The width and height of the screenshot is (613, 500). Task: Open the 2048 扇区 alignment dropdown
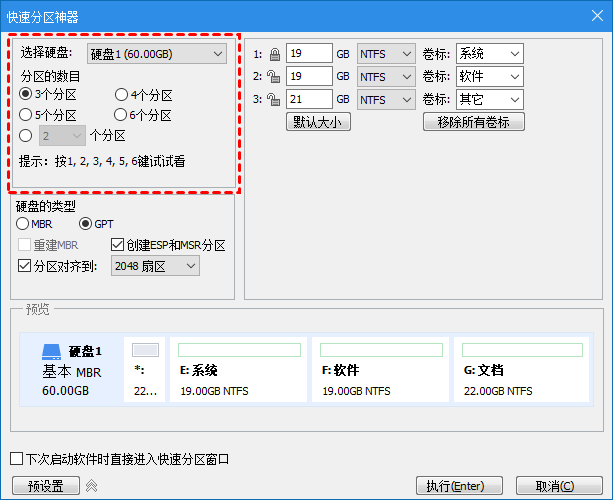click(x=155, y=266)
